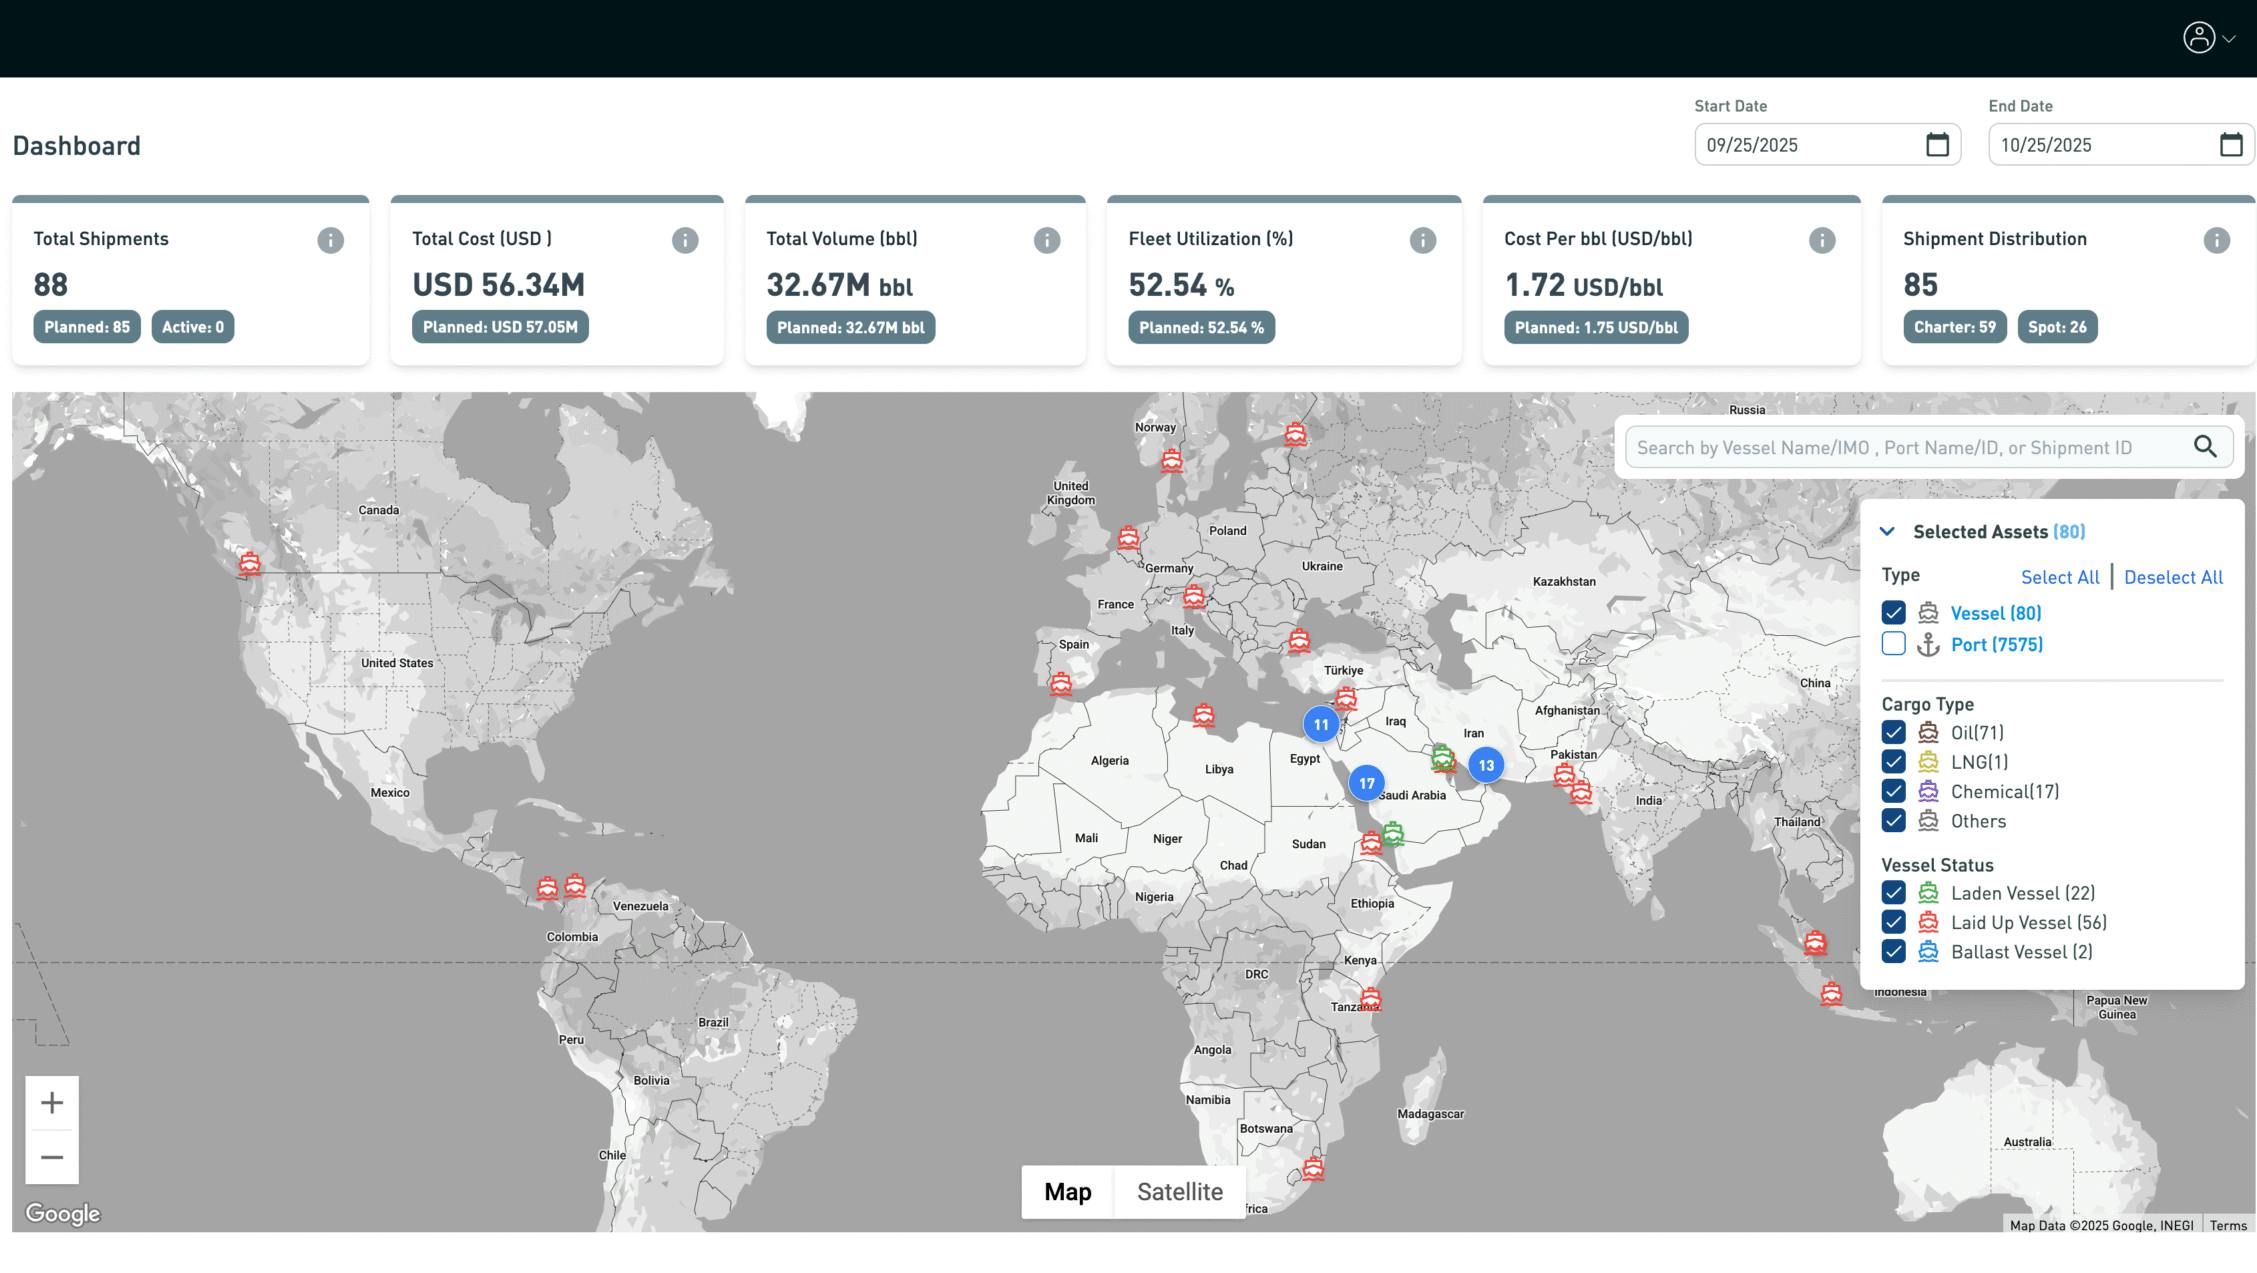The image size is (2257, 1273).
Task: Open the End Date date picker
Action: click(x=2230, y=144)
